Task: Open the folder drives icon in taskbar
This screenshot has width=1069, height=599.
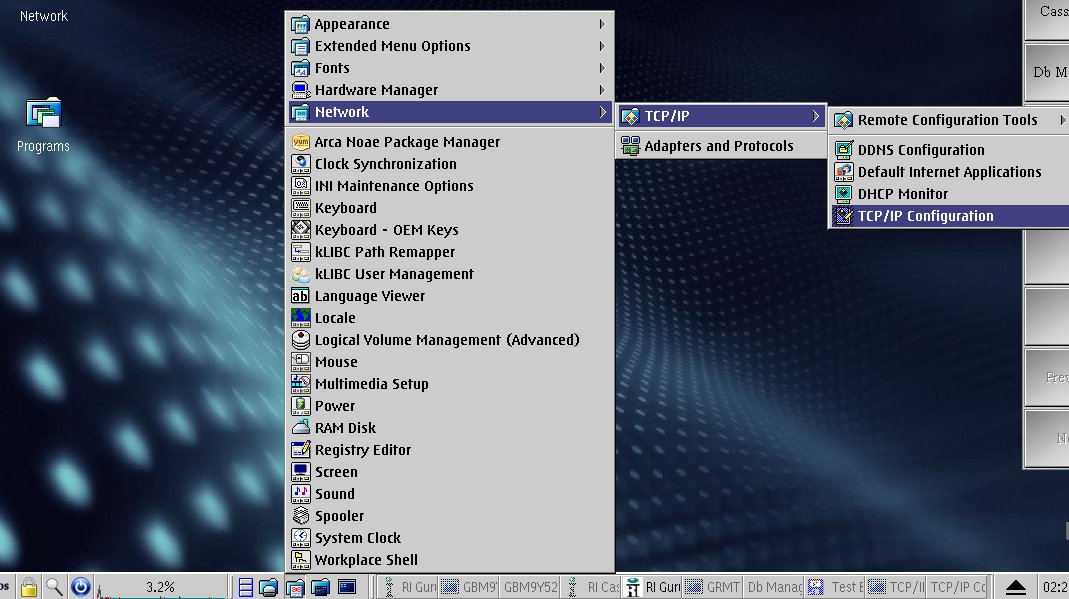Action: click(x=269, y=587)
